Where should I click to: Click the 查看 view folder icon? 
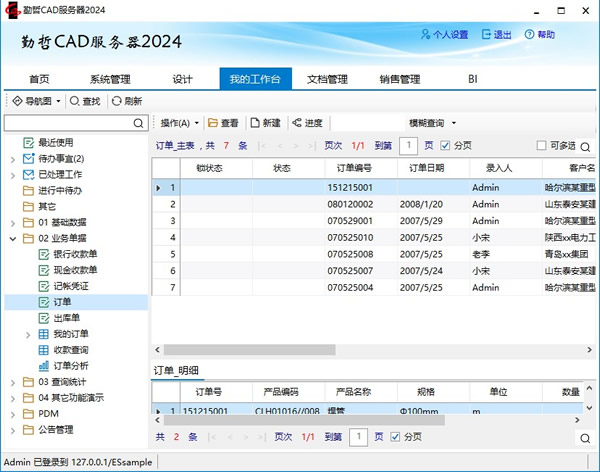click(213, 123)
